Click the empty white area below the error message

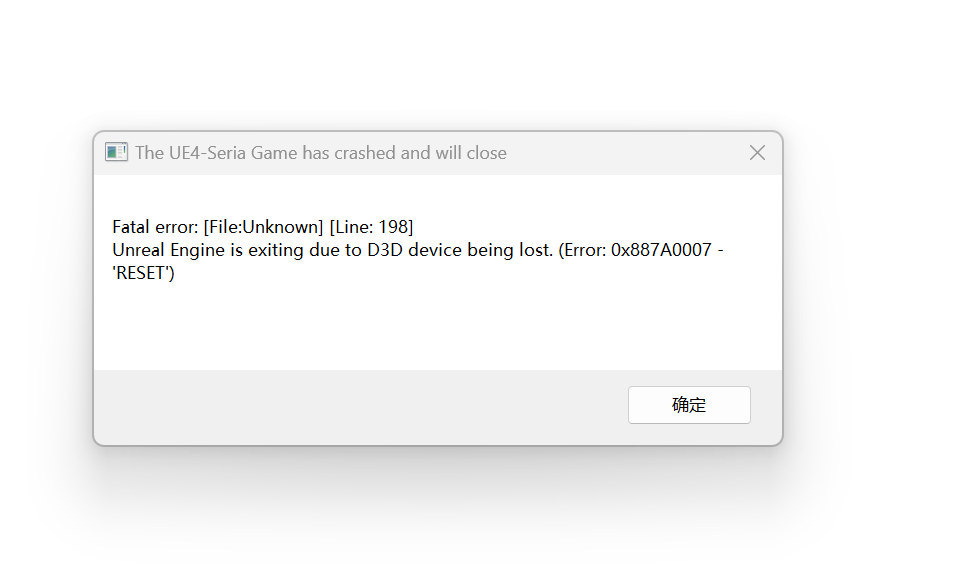438,327
